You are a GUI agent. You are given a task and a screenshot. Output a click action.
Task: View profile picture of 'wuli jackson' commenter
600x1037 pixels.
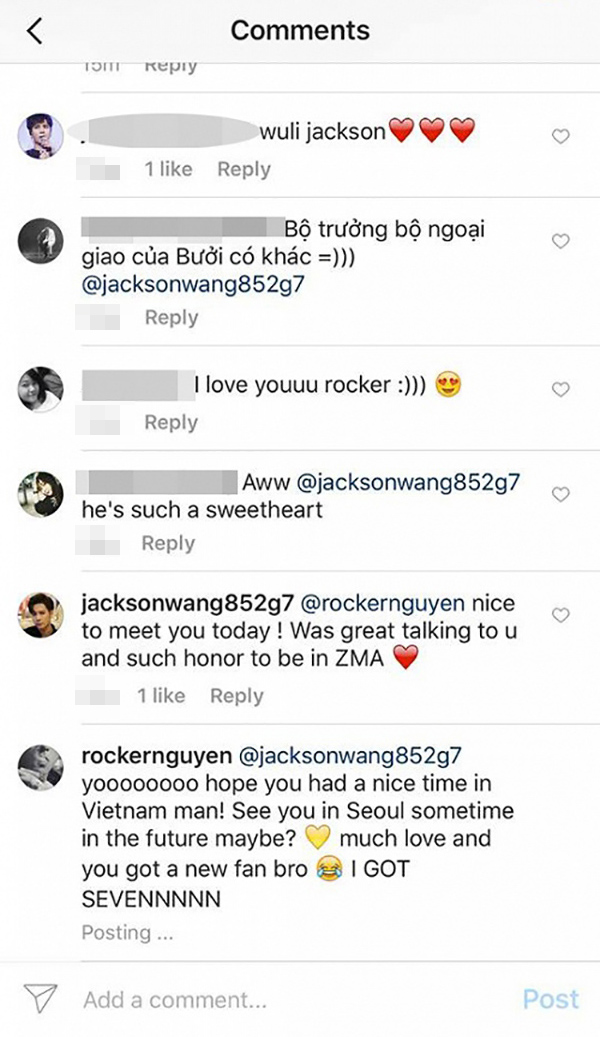(x=41, y=136)
